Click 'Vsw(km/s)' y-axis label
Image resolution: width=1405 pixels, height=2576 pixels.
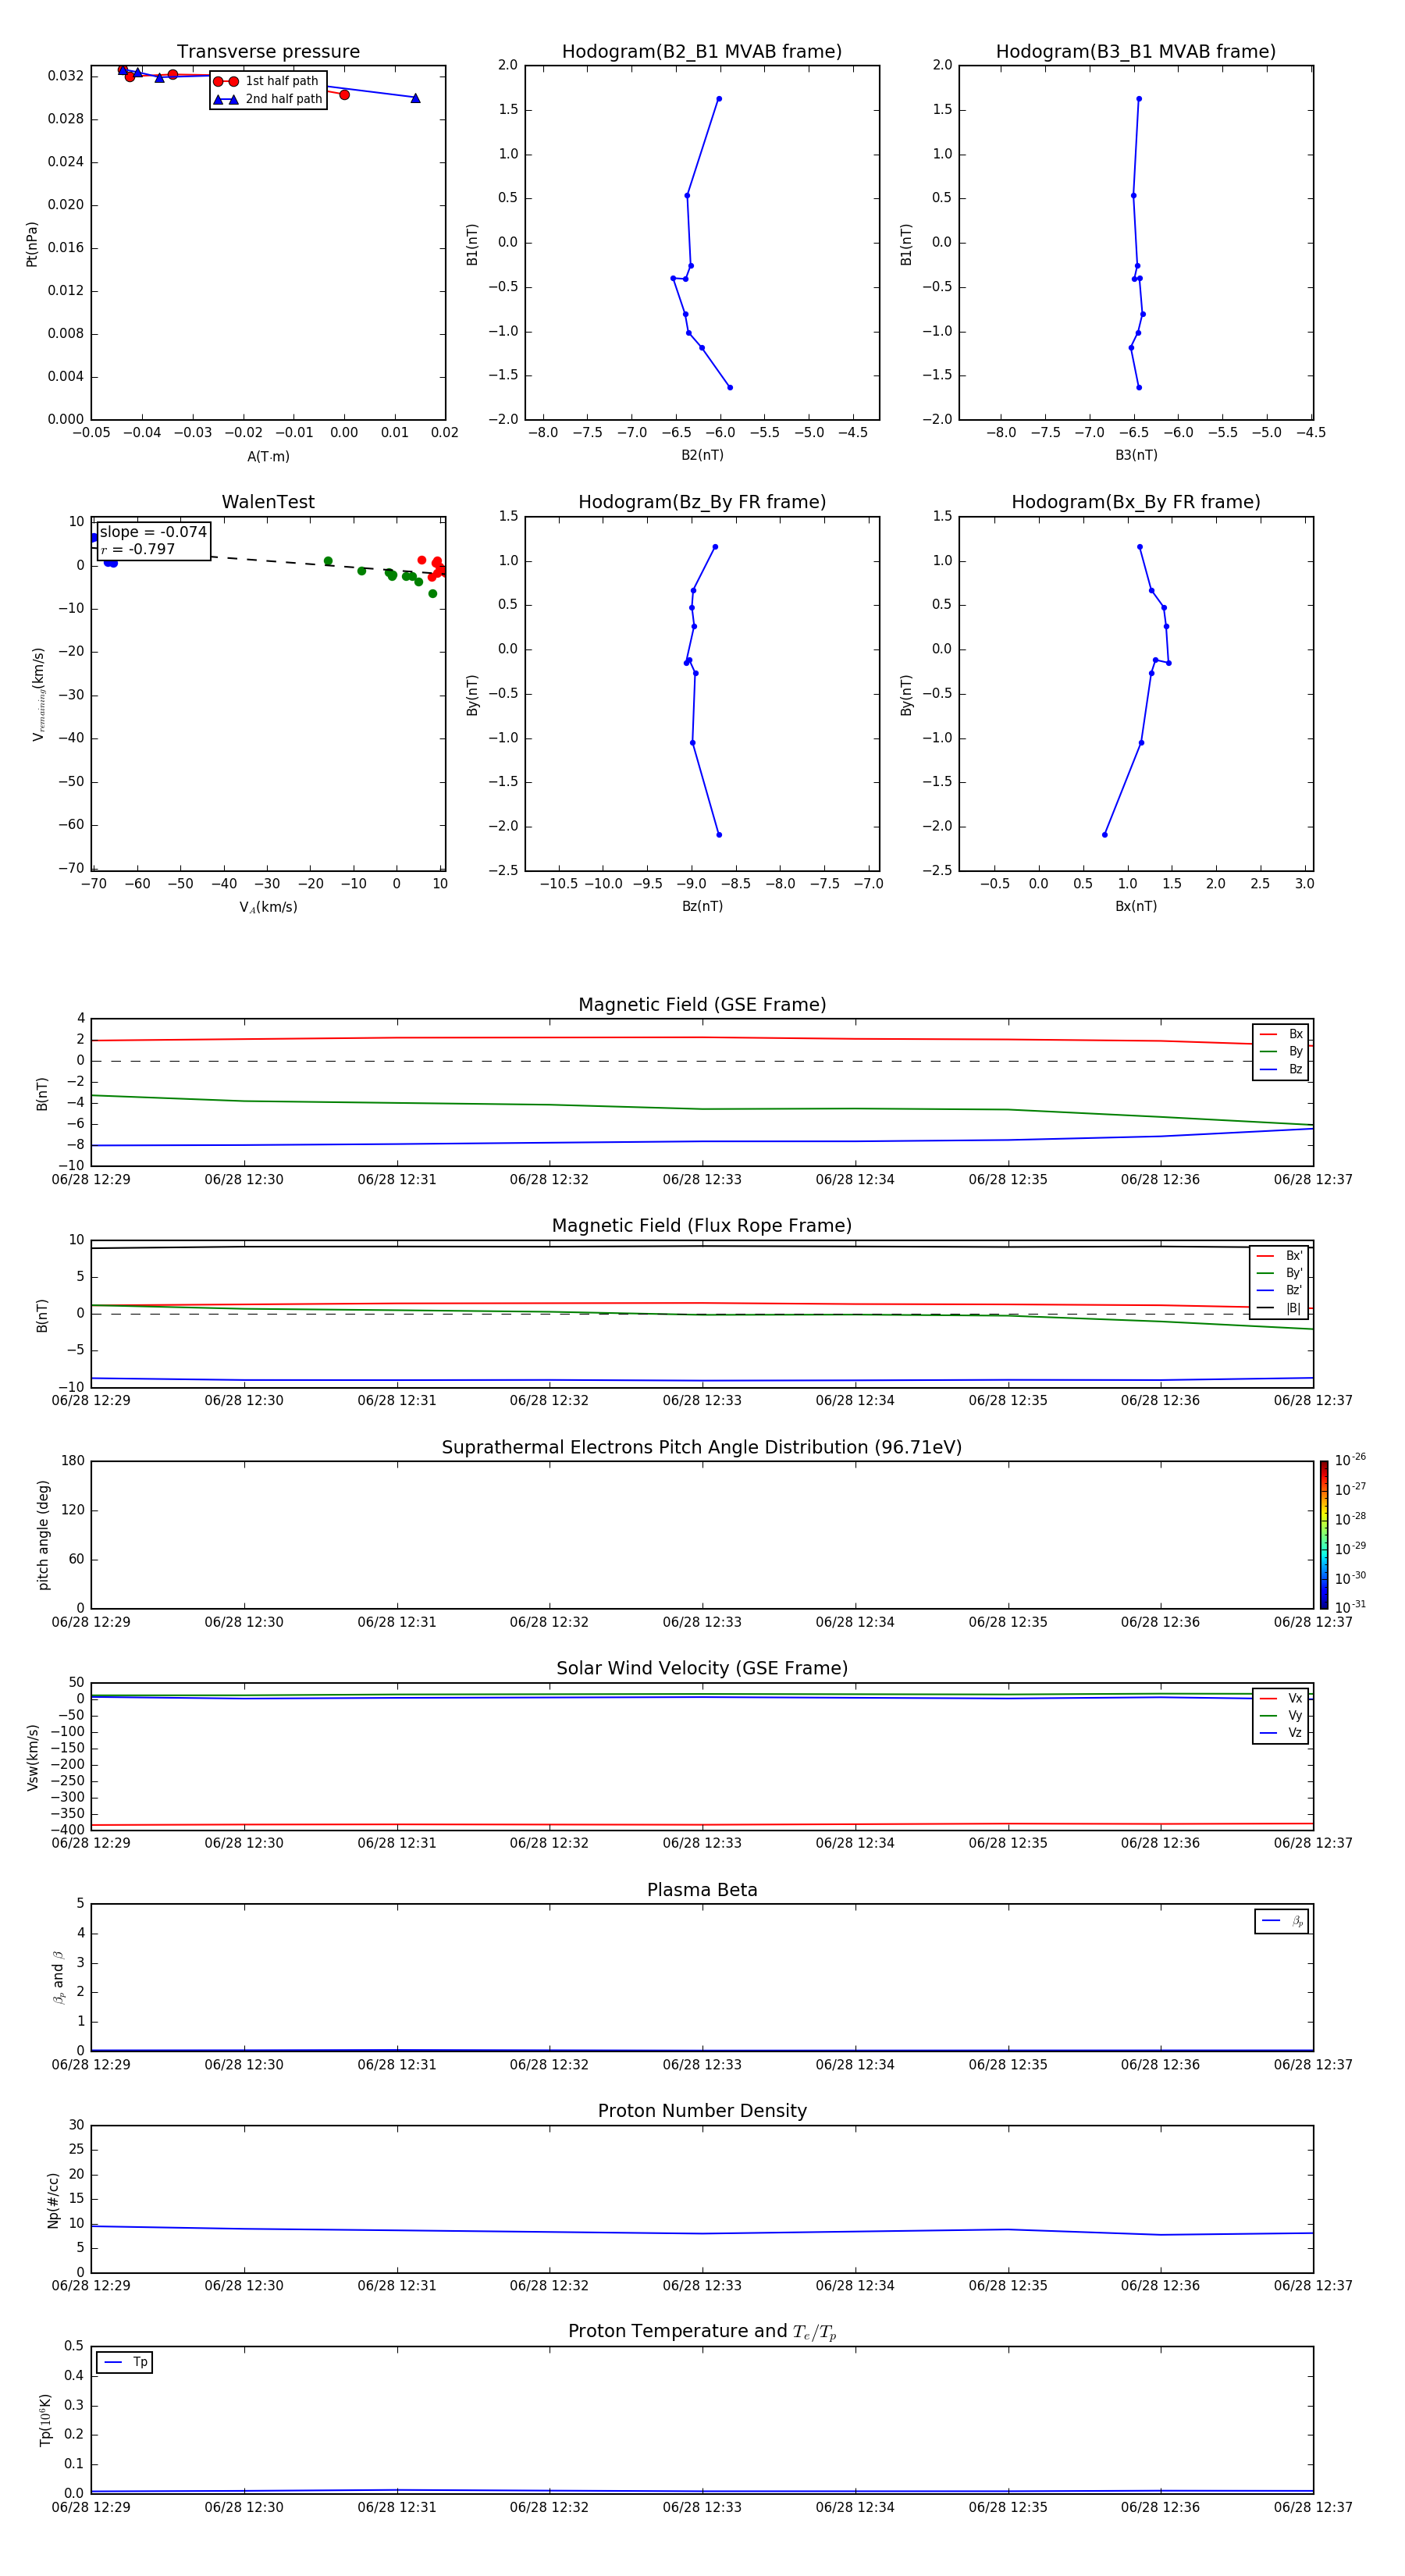click(x=32, y=1757)
